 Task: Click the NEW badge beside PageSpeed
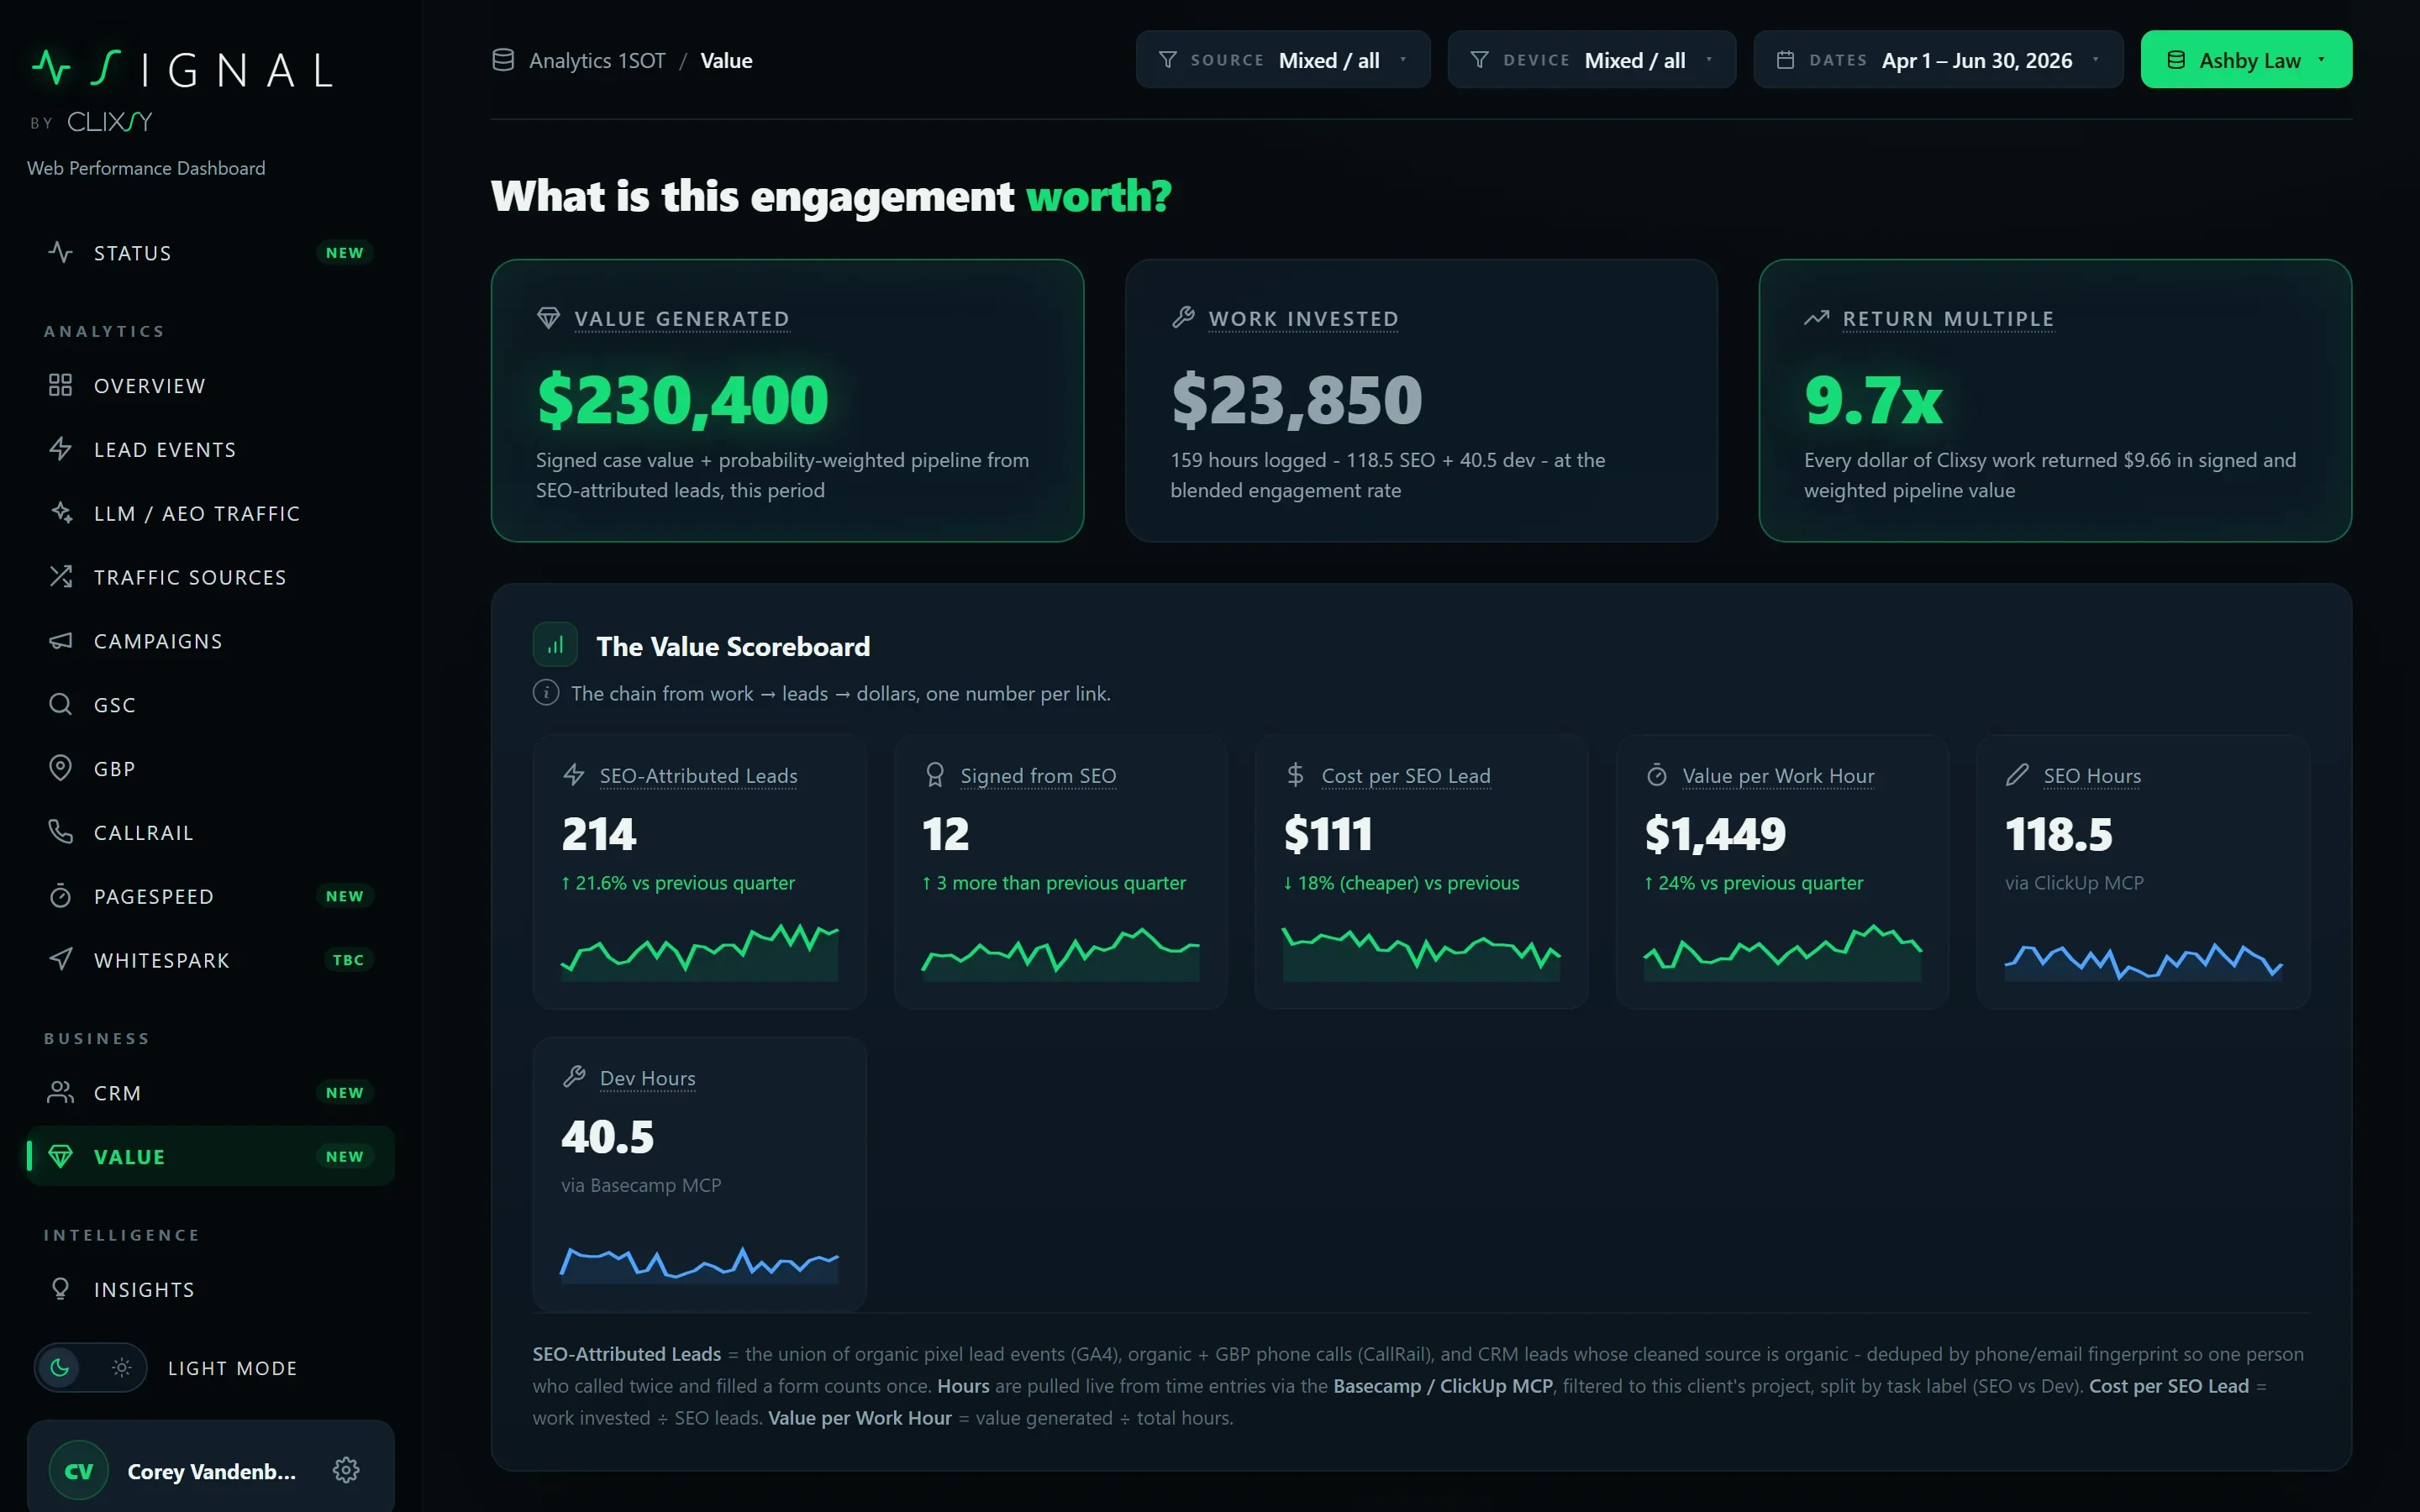coord(344,896)
